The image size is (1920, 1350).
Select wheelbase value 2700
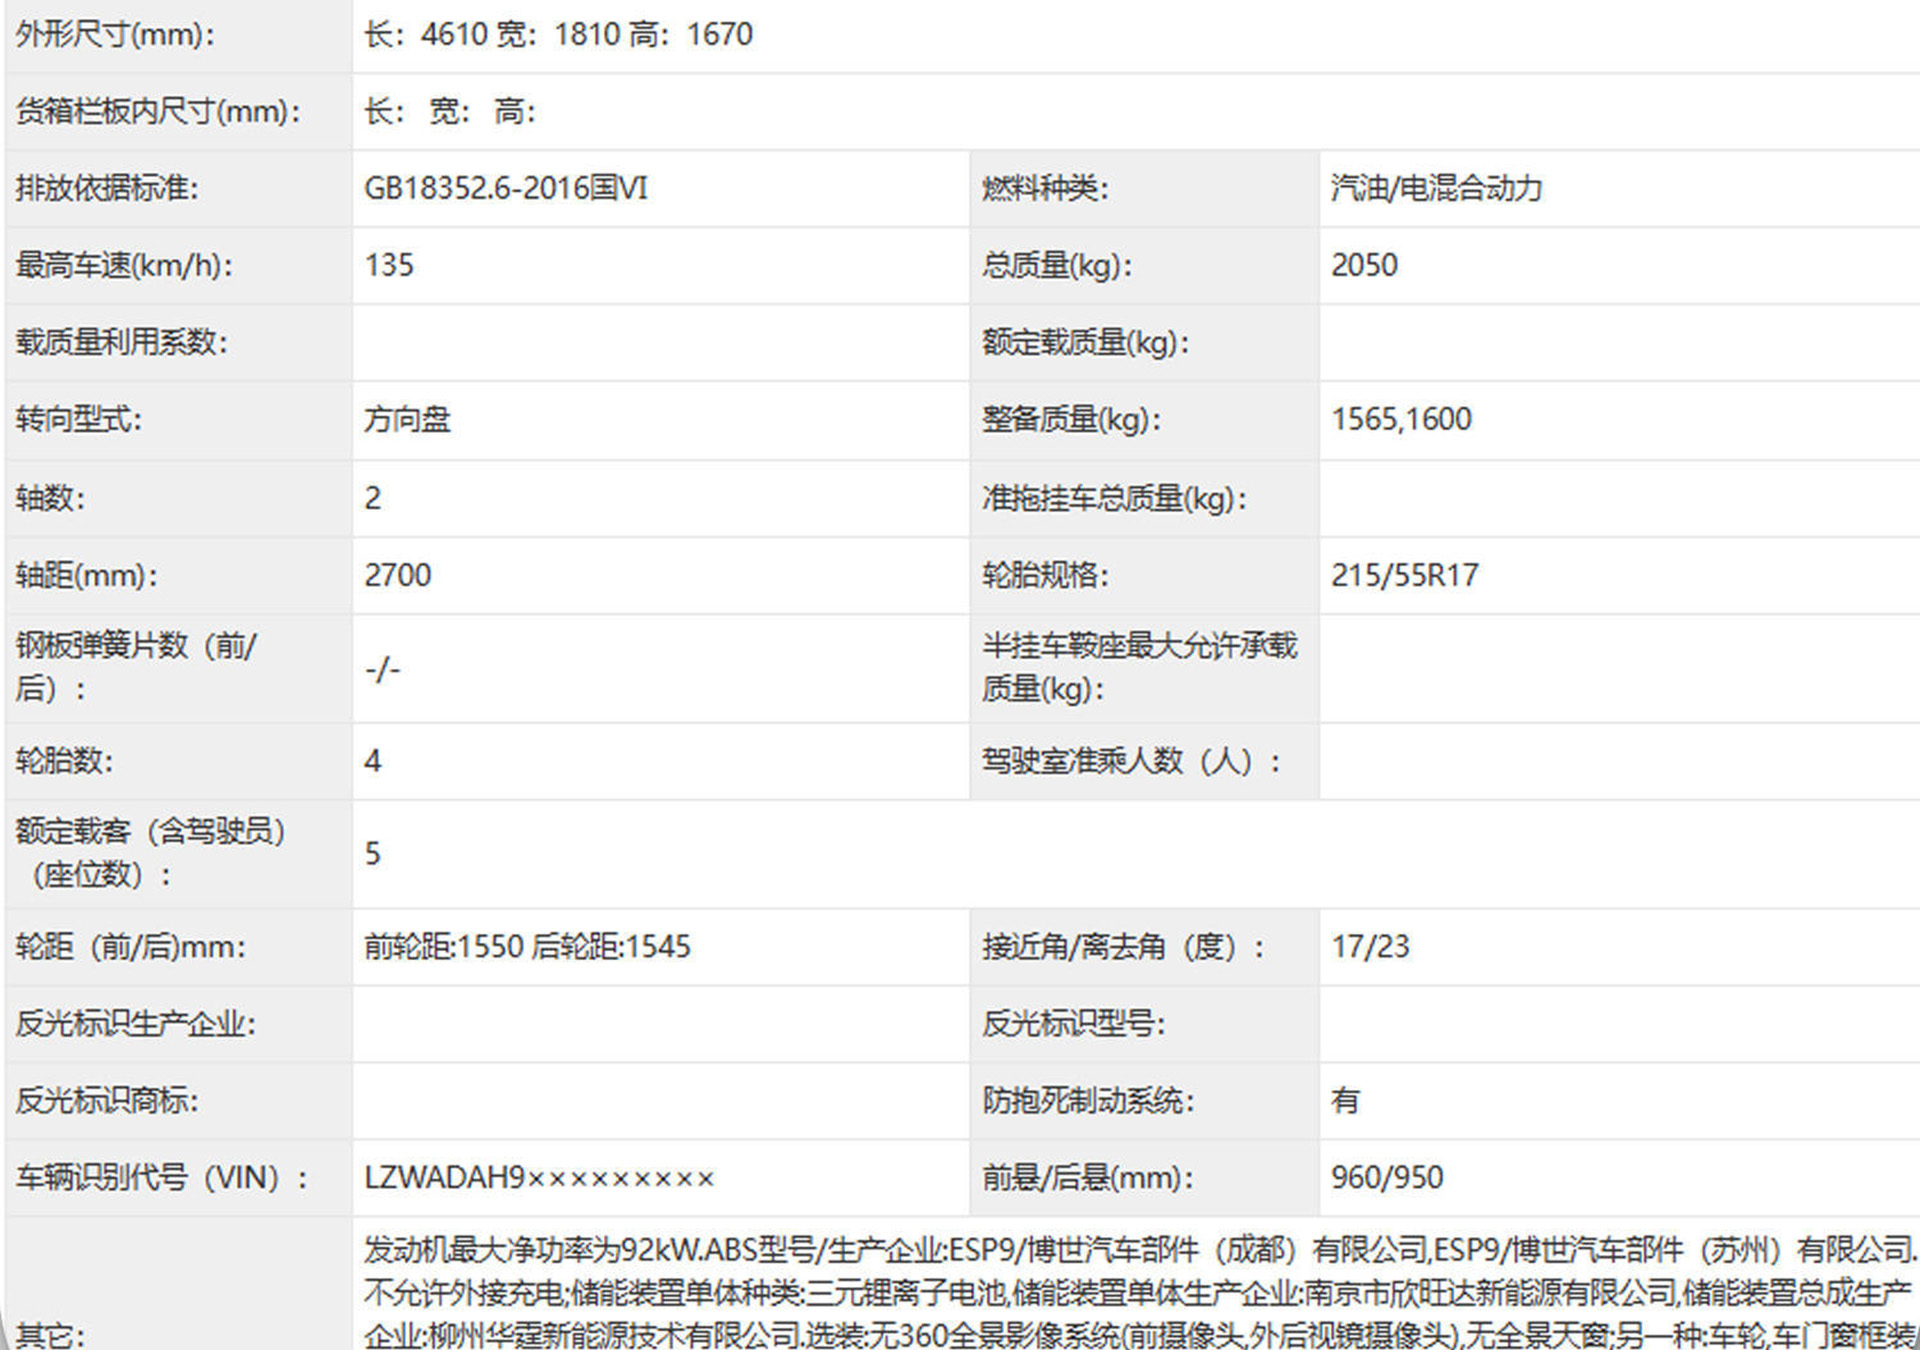(x=397, y=575)
